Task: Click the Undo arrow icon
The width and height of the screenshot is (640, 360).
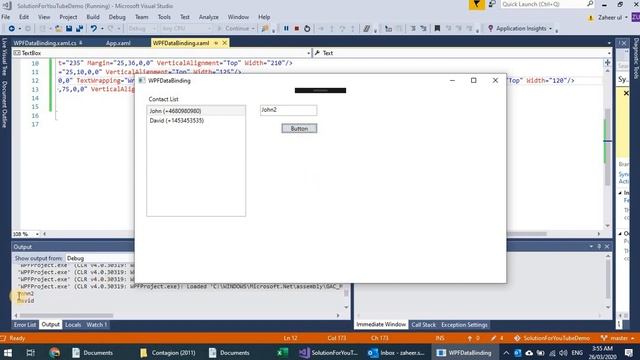Action: pos(93,29)
